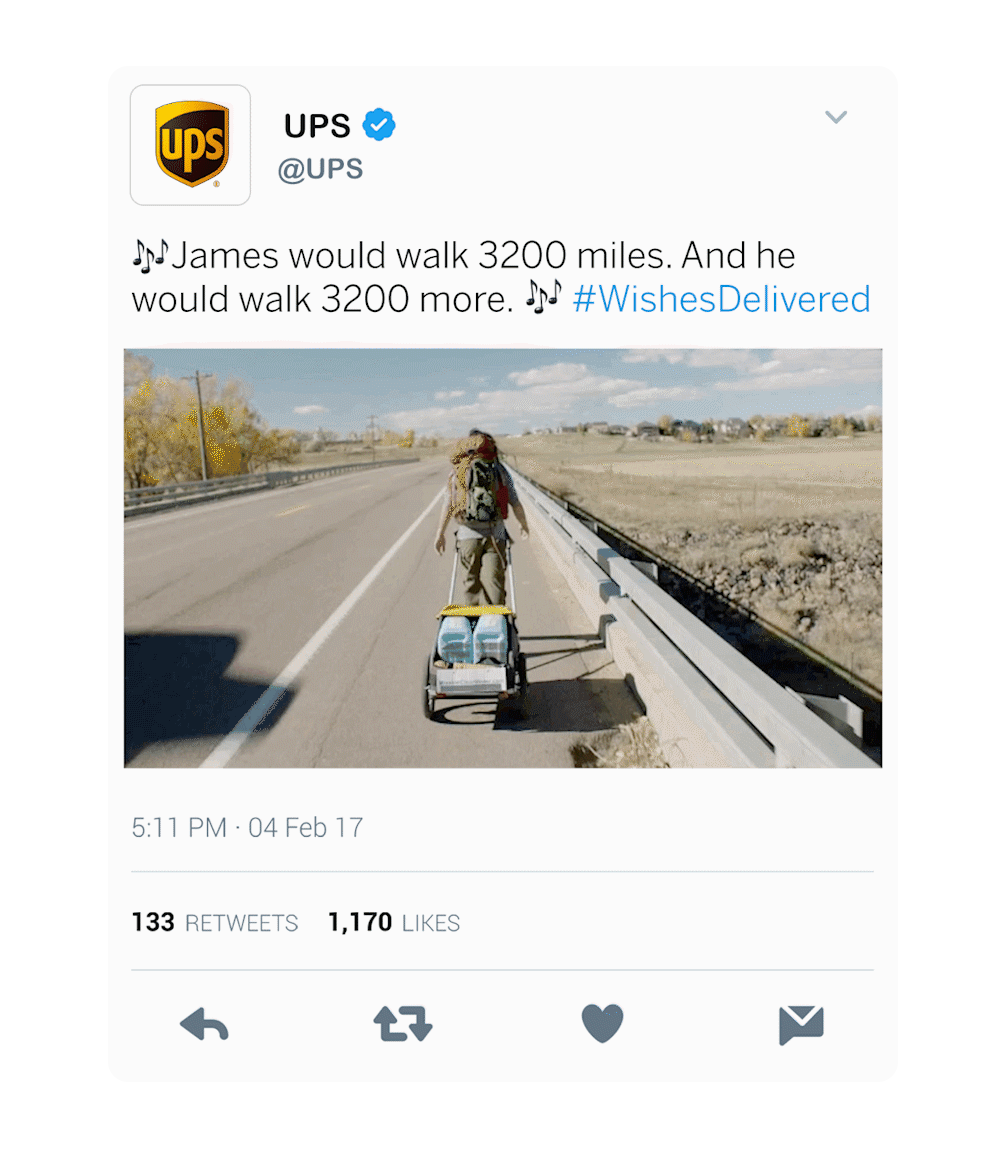The image size is (1000, 1168).
Task: Open the #WishesDelivered hashtag link
Action: click(x=721, y=299)
